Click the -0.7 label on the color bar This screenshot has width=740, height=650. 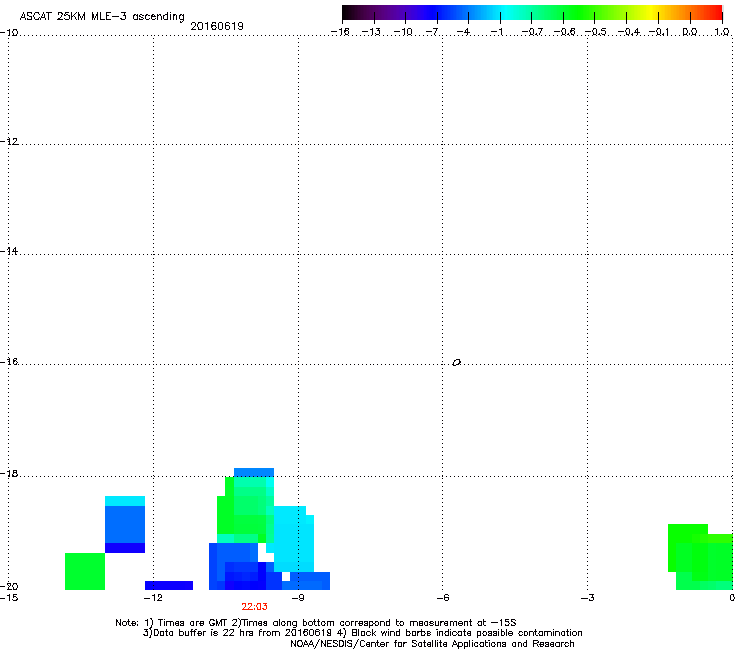pyautogui.click(x=532, y=32)
